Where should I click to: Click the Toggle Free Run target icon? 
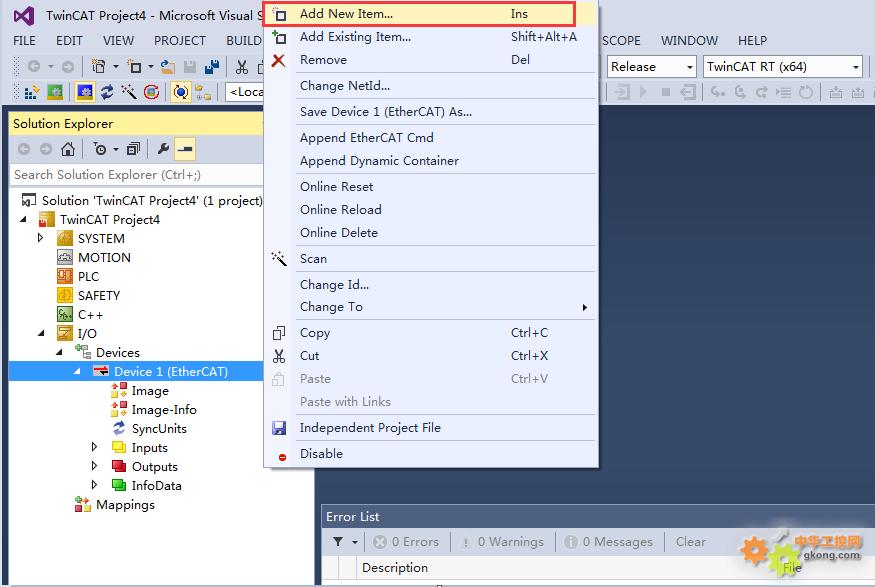tap(181, 92)
